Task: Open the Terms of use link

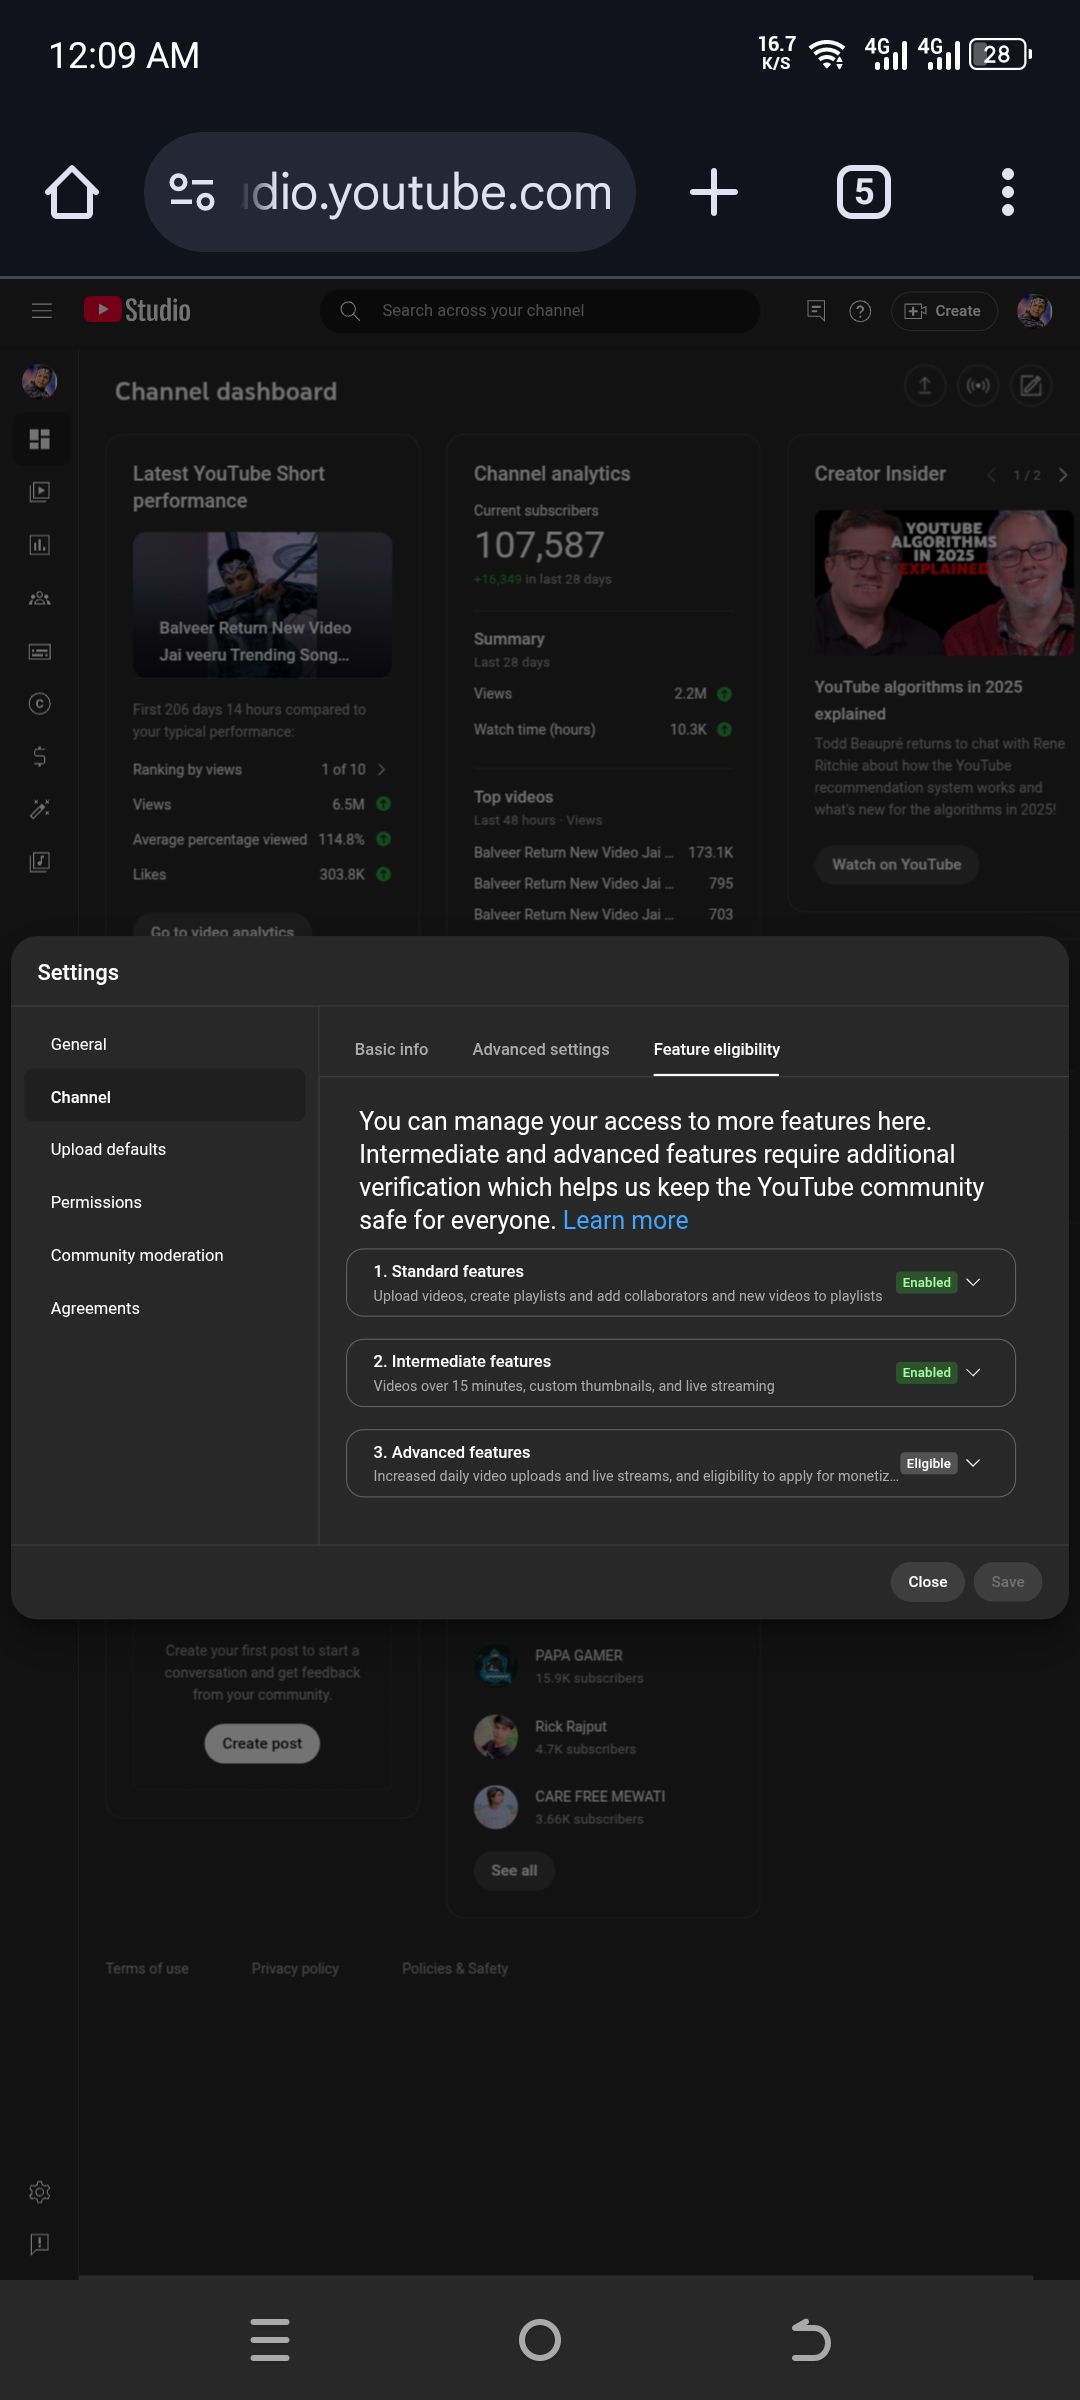Action: click(x=147, y=1968)
